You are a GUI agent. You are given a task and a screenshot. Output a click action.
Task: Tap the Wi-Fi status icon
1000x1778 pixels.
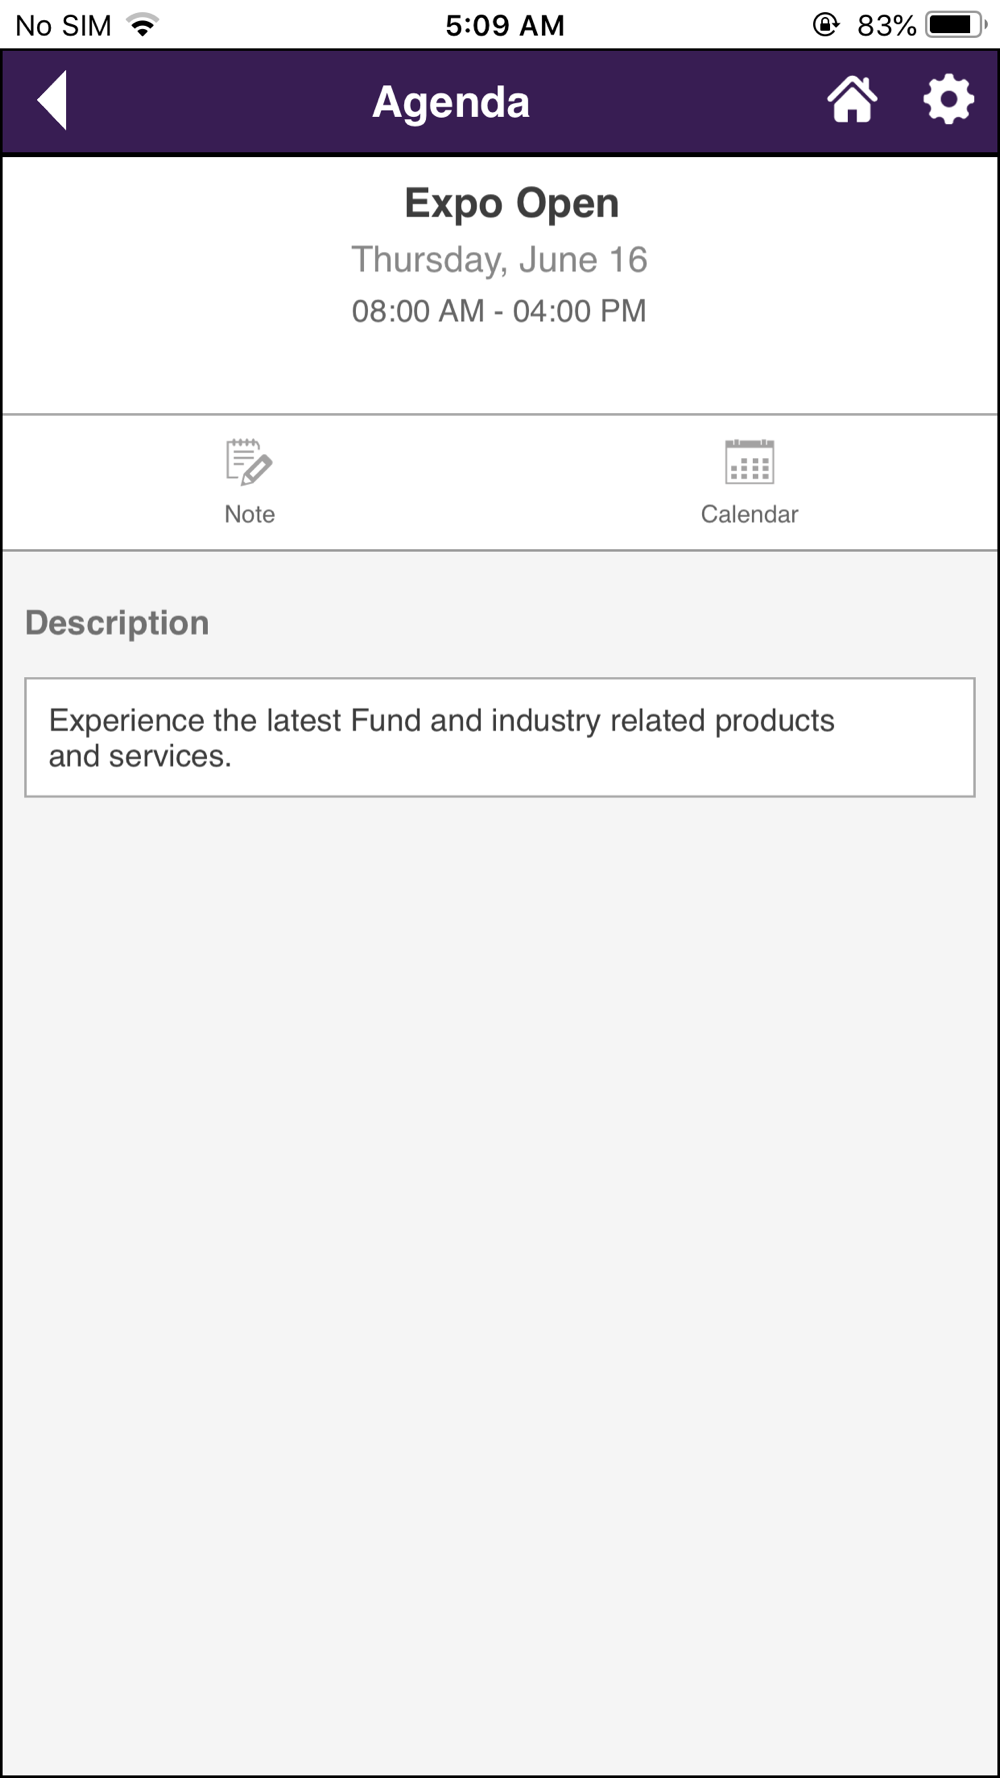click(144, 25)
